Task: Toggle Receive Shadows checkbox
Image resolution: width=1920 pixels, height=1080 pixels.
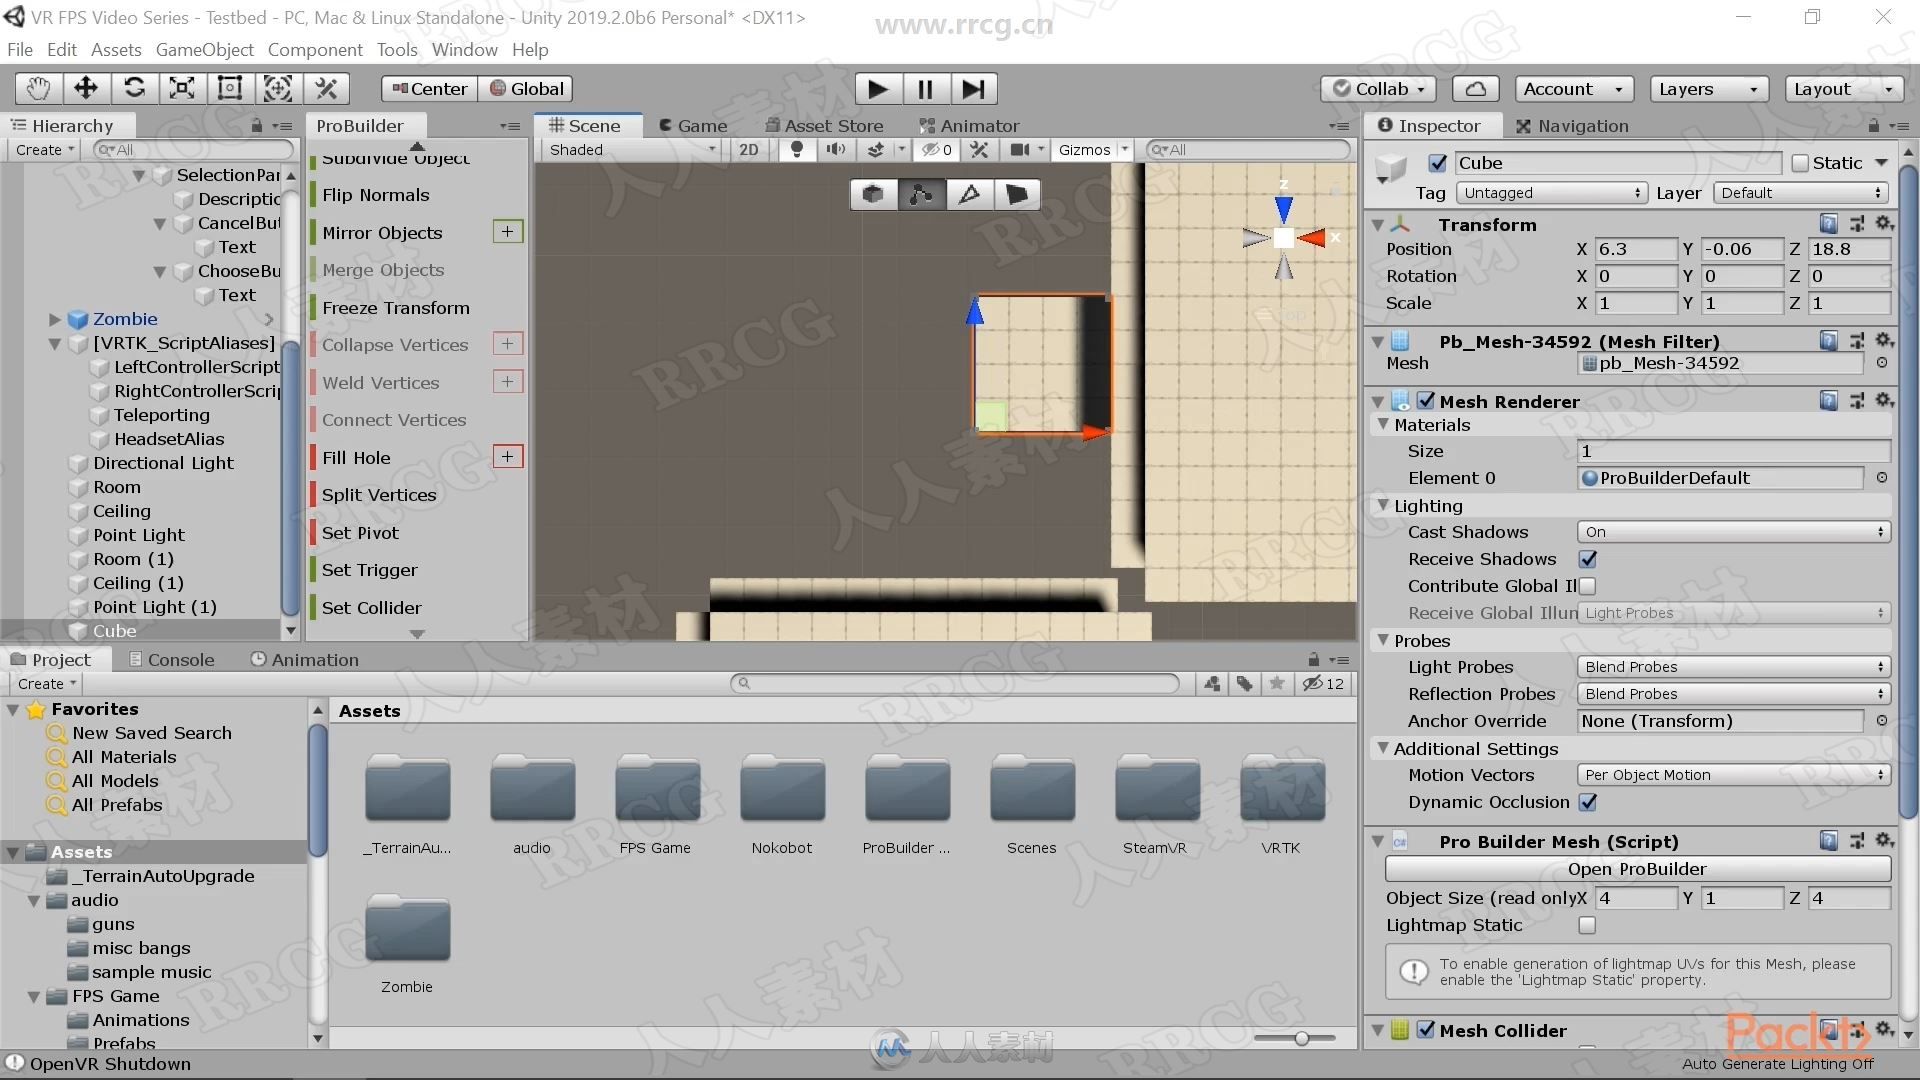Action: pos(1588,559)
